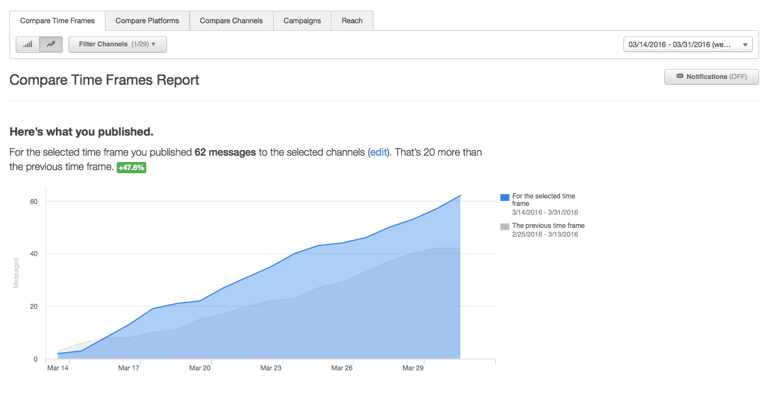Click the vertical Messages axis title
Viewport: 766px width, 408px height.
tap(16, 273)
